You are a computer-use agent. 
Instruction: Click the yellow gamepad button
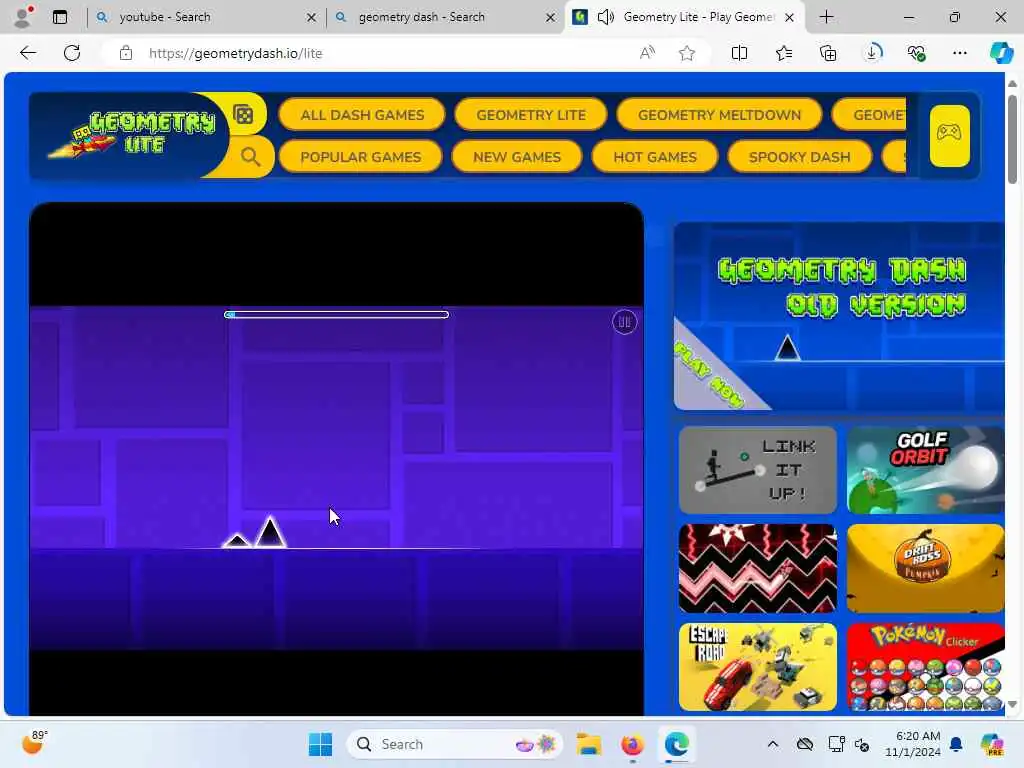tap(950, 136)
